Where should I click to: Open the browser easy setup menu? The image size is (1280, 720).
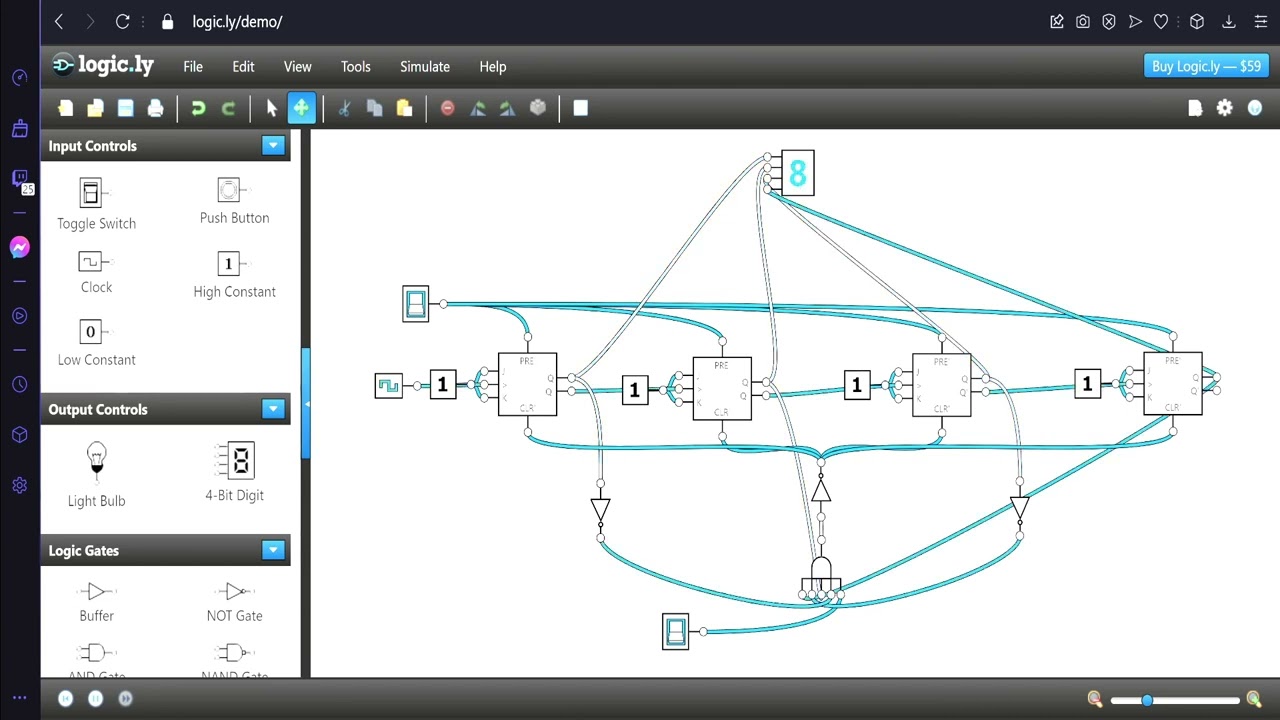[x=1259, y=21]
